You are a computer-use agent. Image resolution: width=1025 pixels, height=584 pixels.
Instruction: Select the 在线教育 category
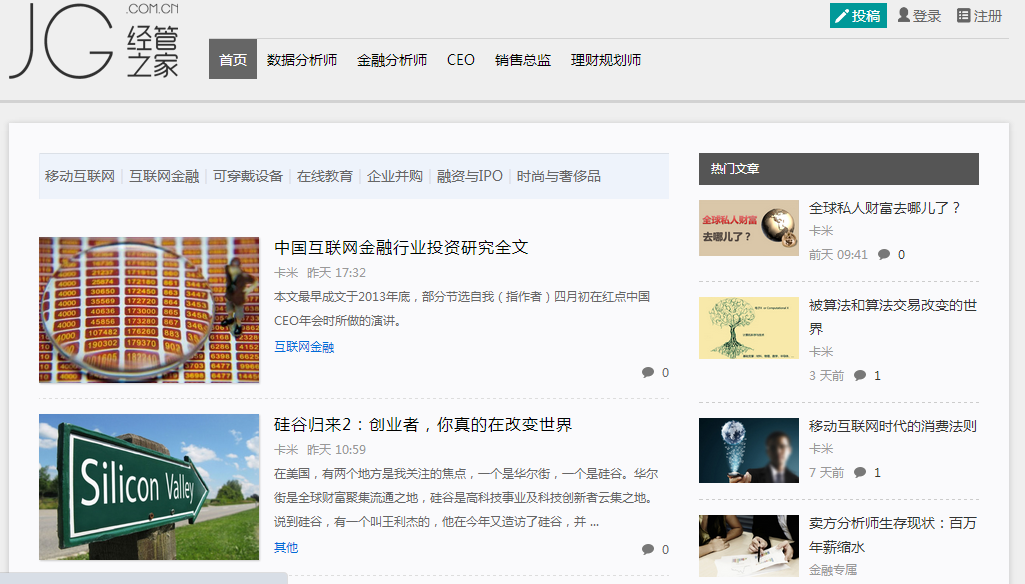325,176
